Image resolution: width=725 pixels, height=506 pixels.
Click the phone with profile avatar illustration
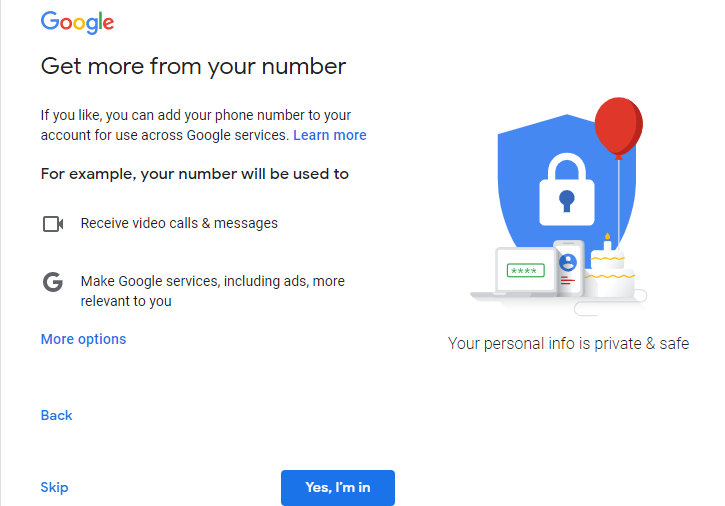coord(569,268)
